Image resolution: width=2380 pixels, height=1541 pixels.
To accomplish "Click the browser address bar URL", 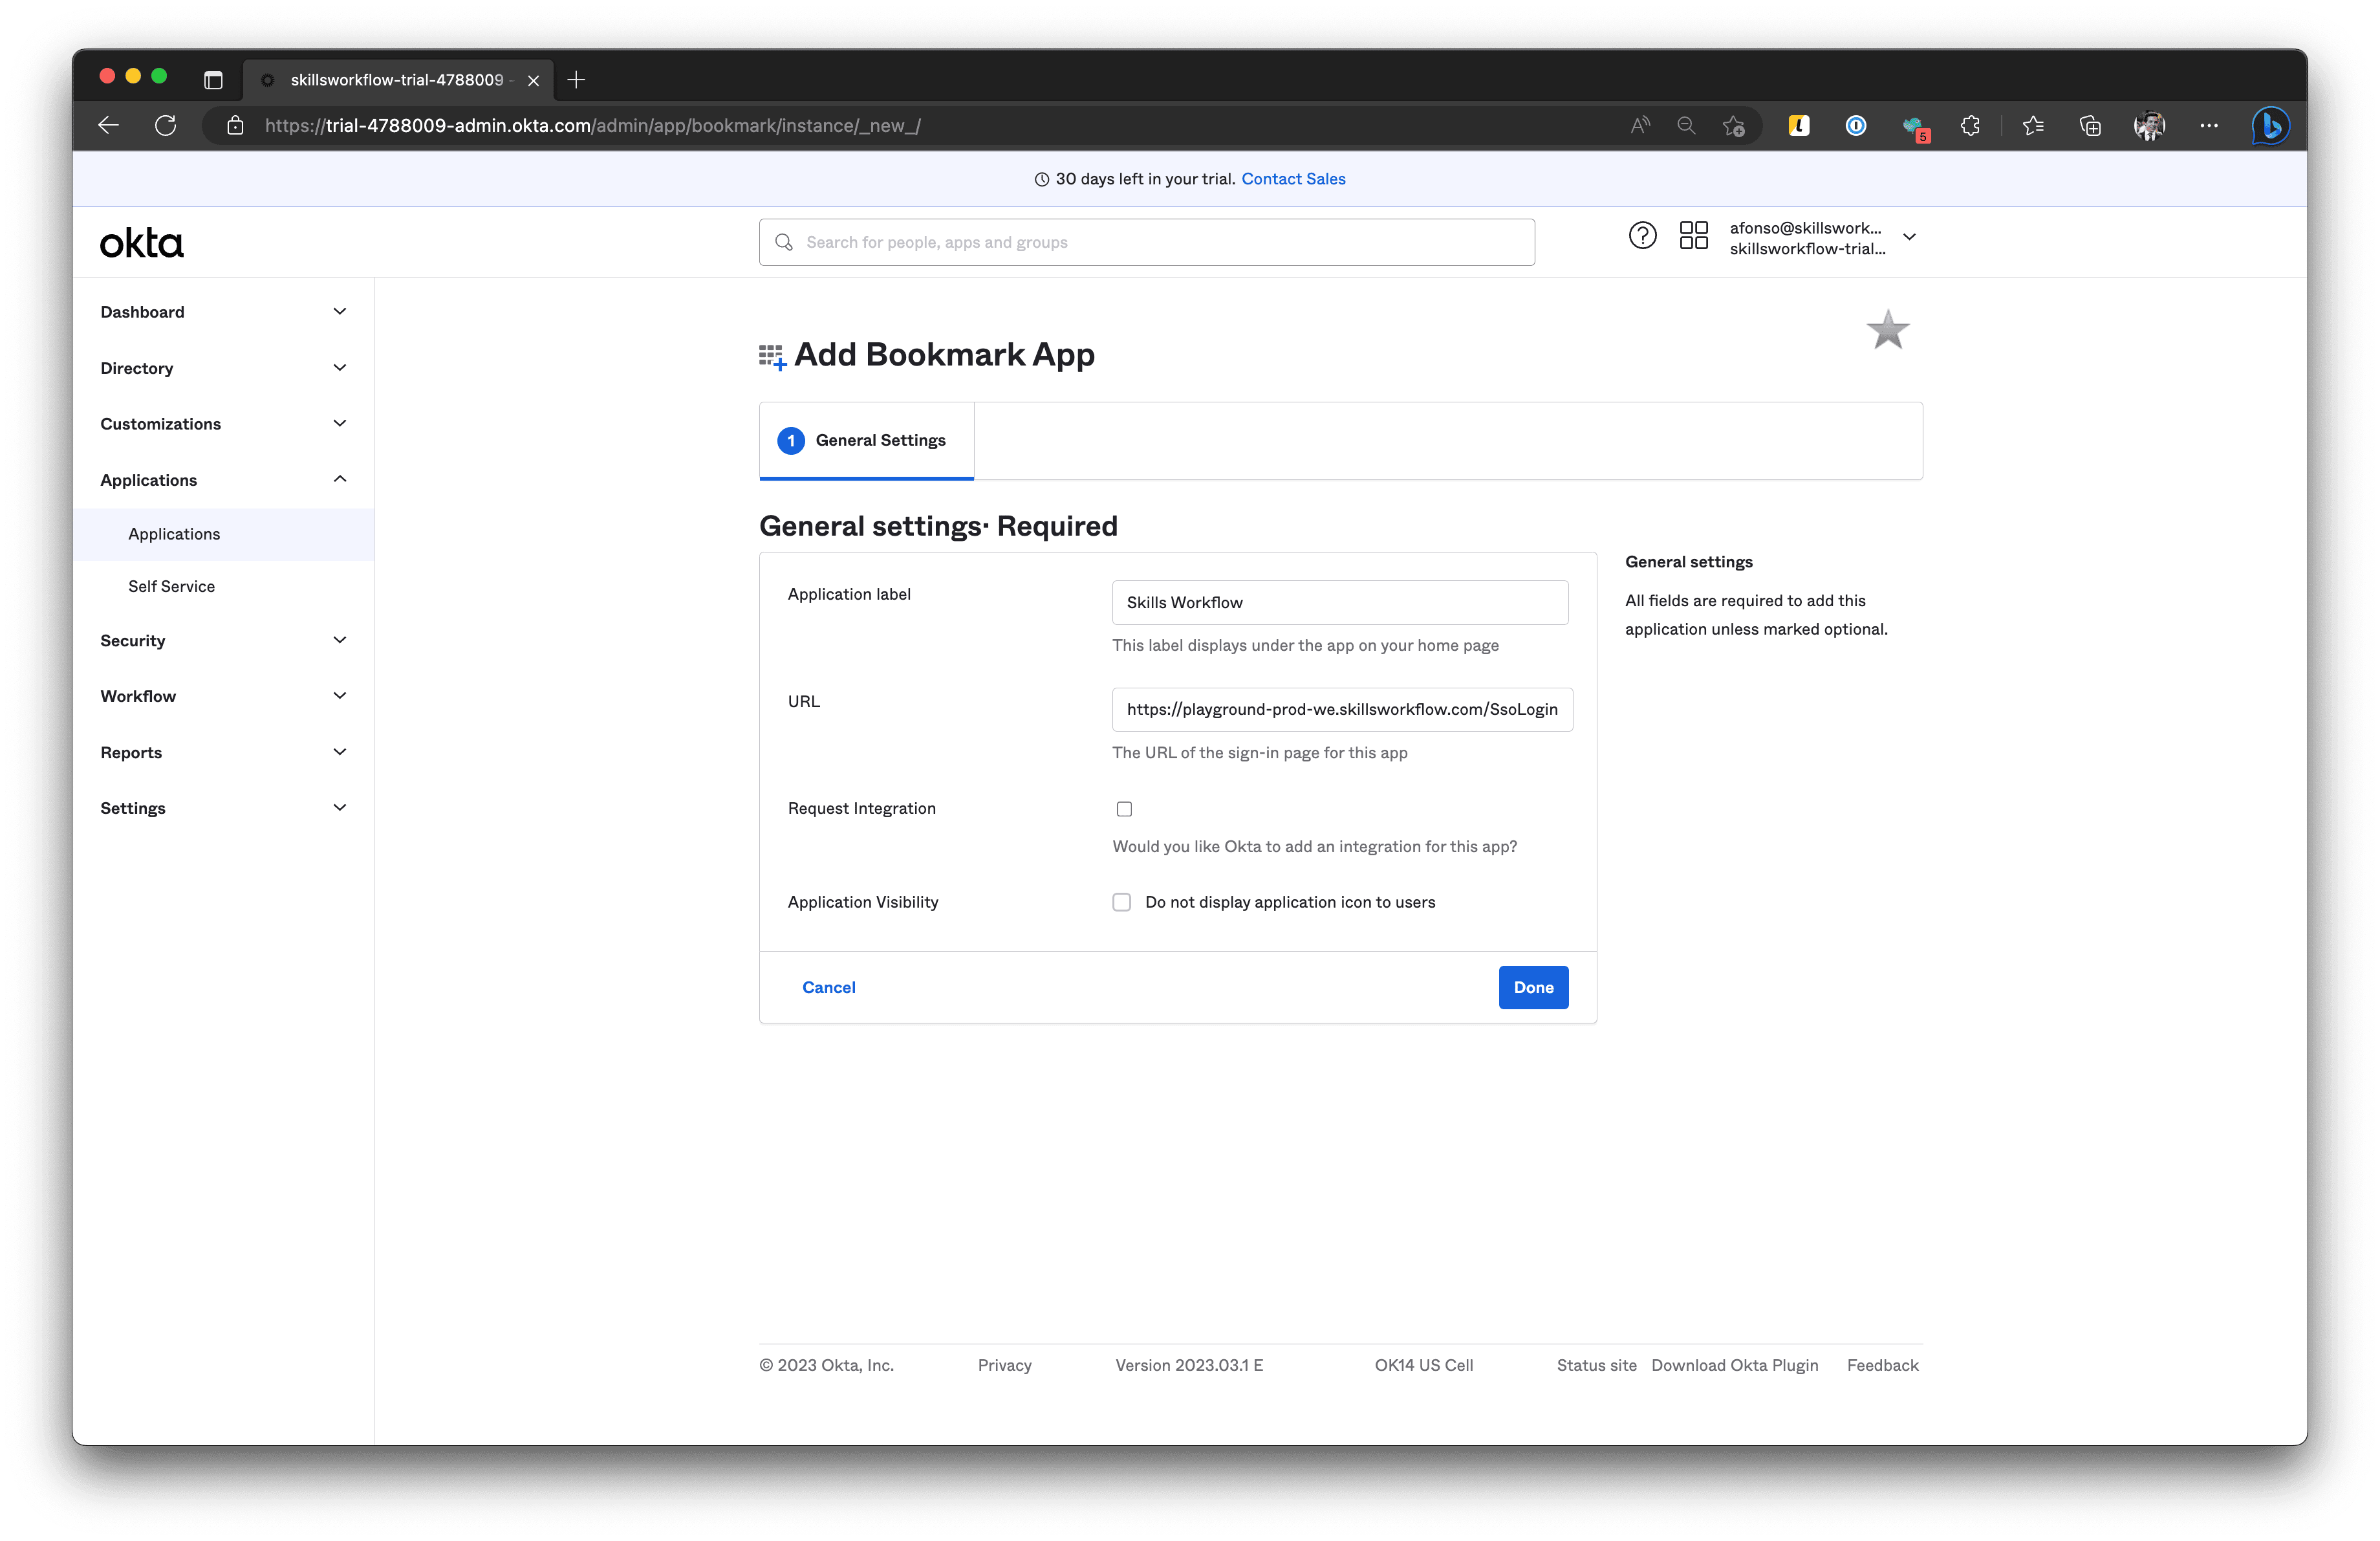I will (592, 125).
